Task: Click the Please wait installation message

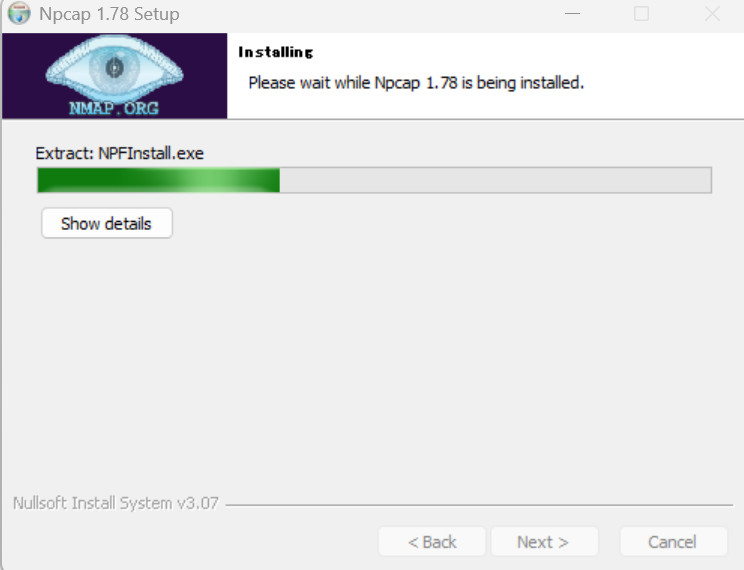Action: (x=416, y=83)
